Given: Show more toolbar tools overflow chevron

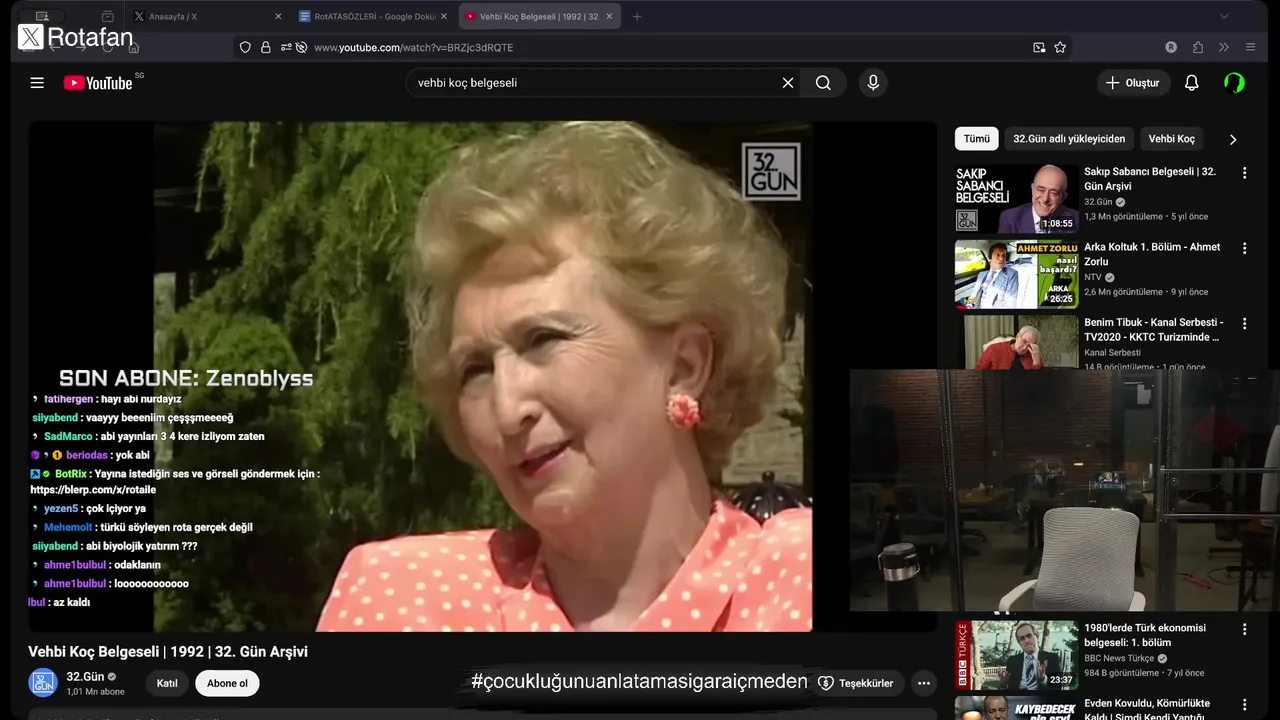Looking at the screenshot, I should click(x=1223, y=47).
